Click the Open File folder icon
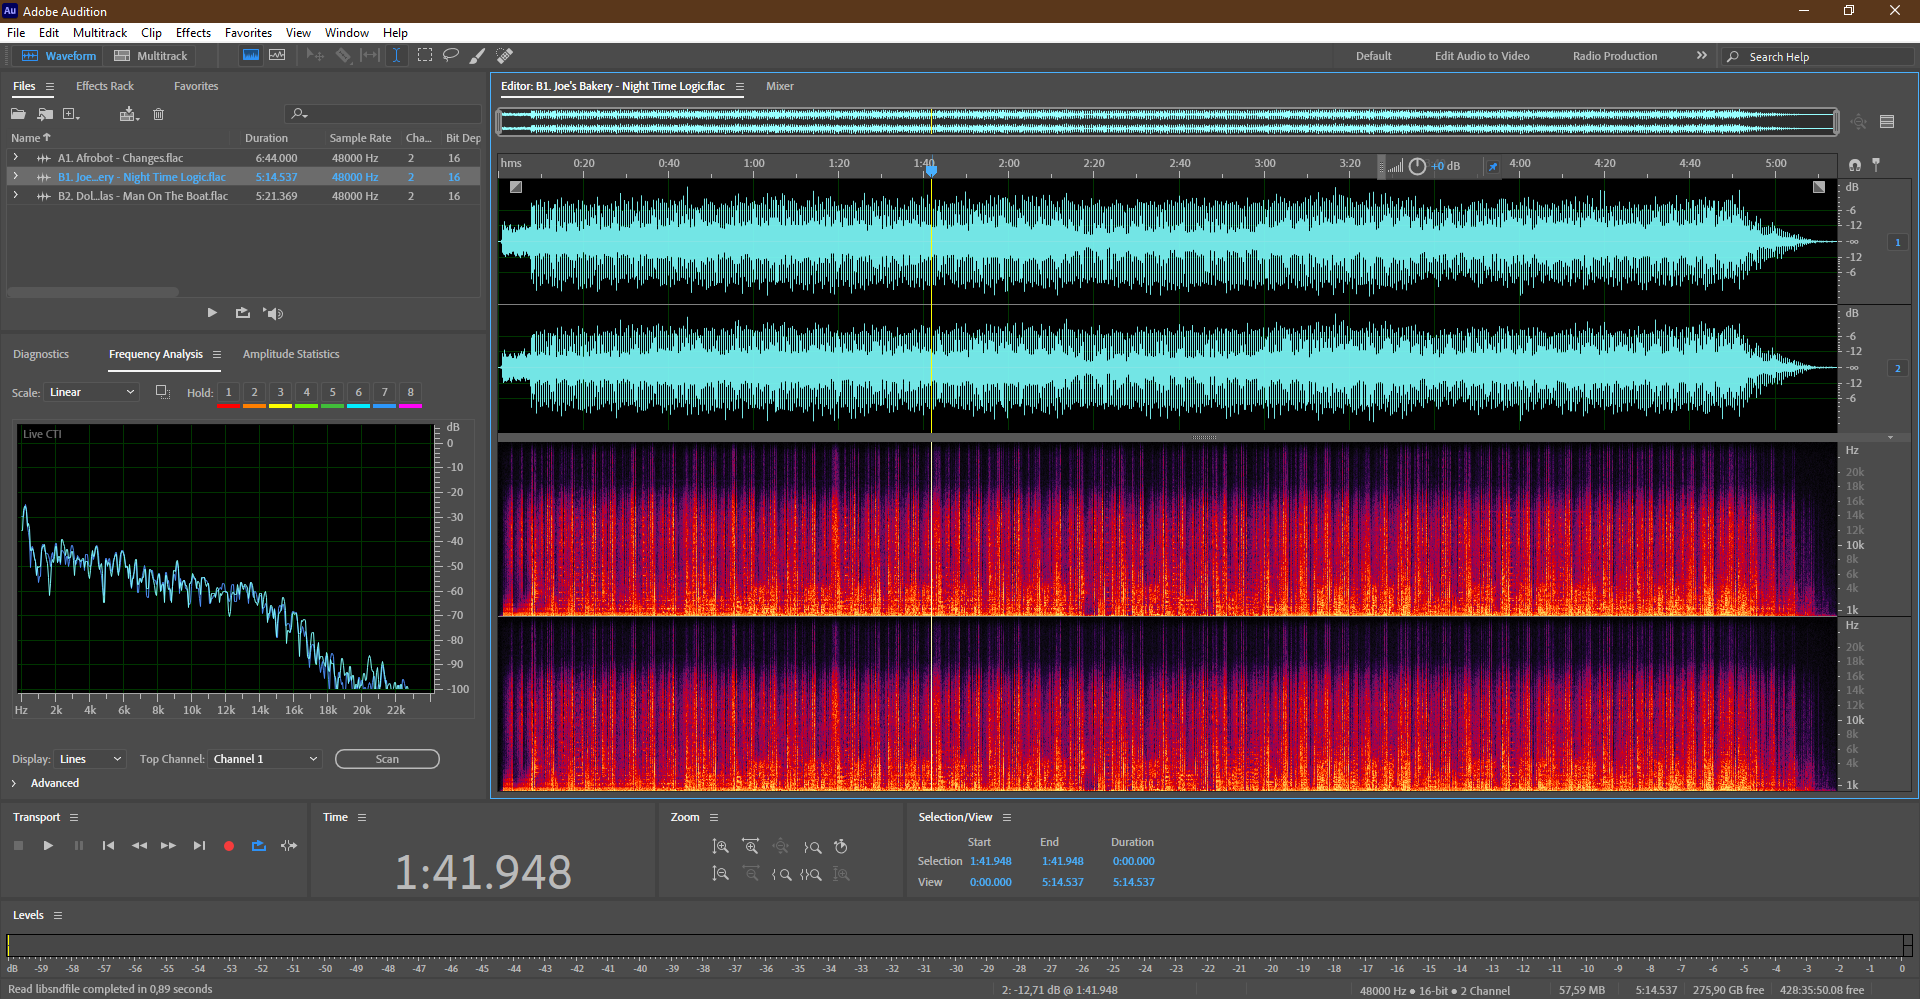This screenshot has height=999, width=1920. 18,114
